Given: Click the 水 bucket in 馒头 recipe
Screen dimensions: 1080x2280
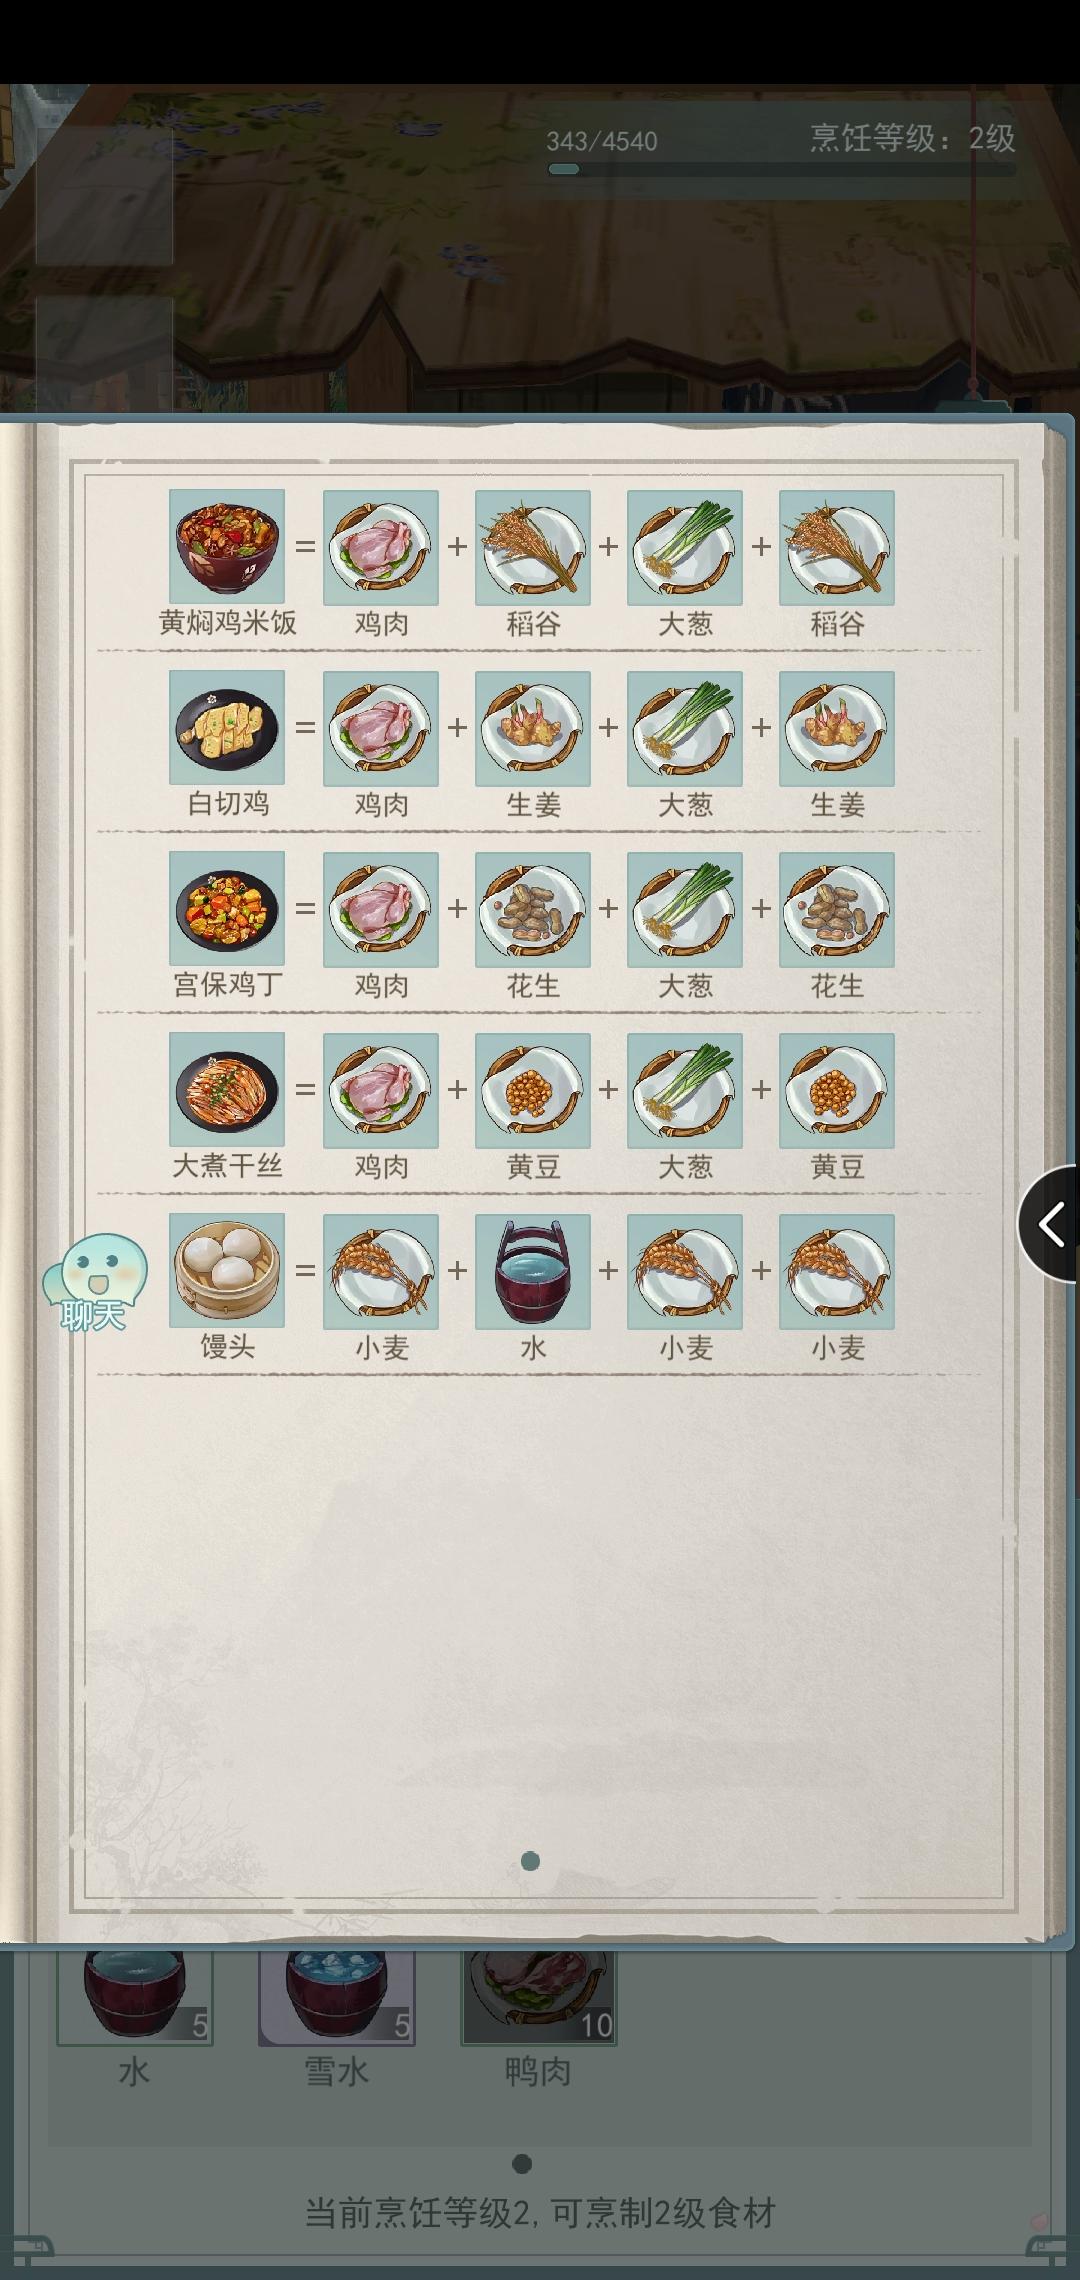Looking at the screenshot, I should [x=533, y=1271].
